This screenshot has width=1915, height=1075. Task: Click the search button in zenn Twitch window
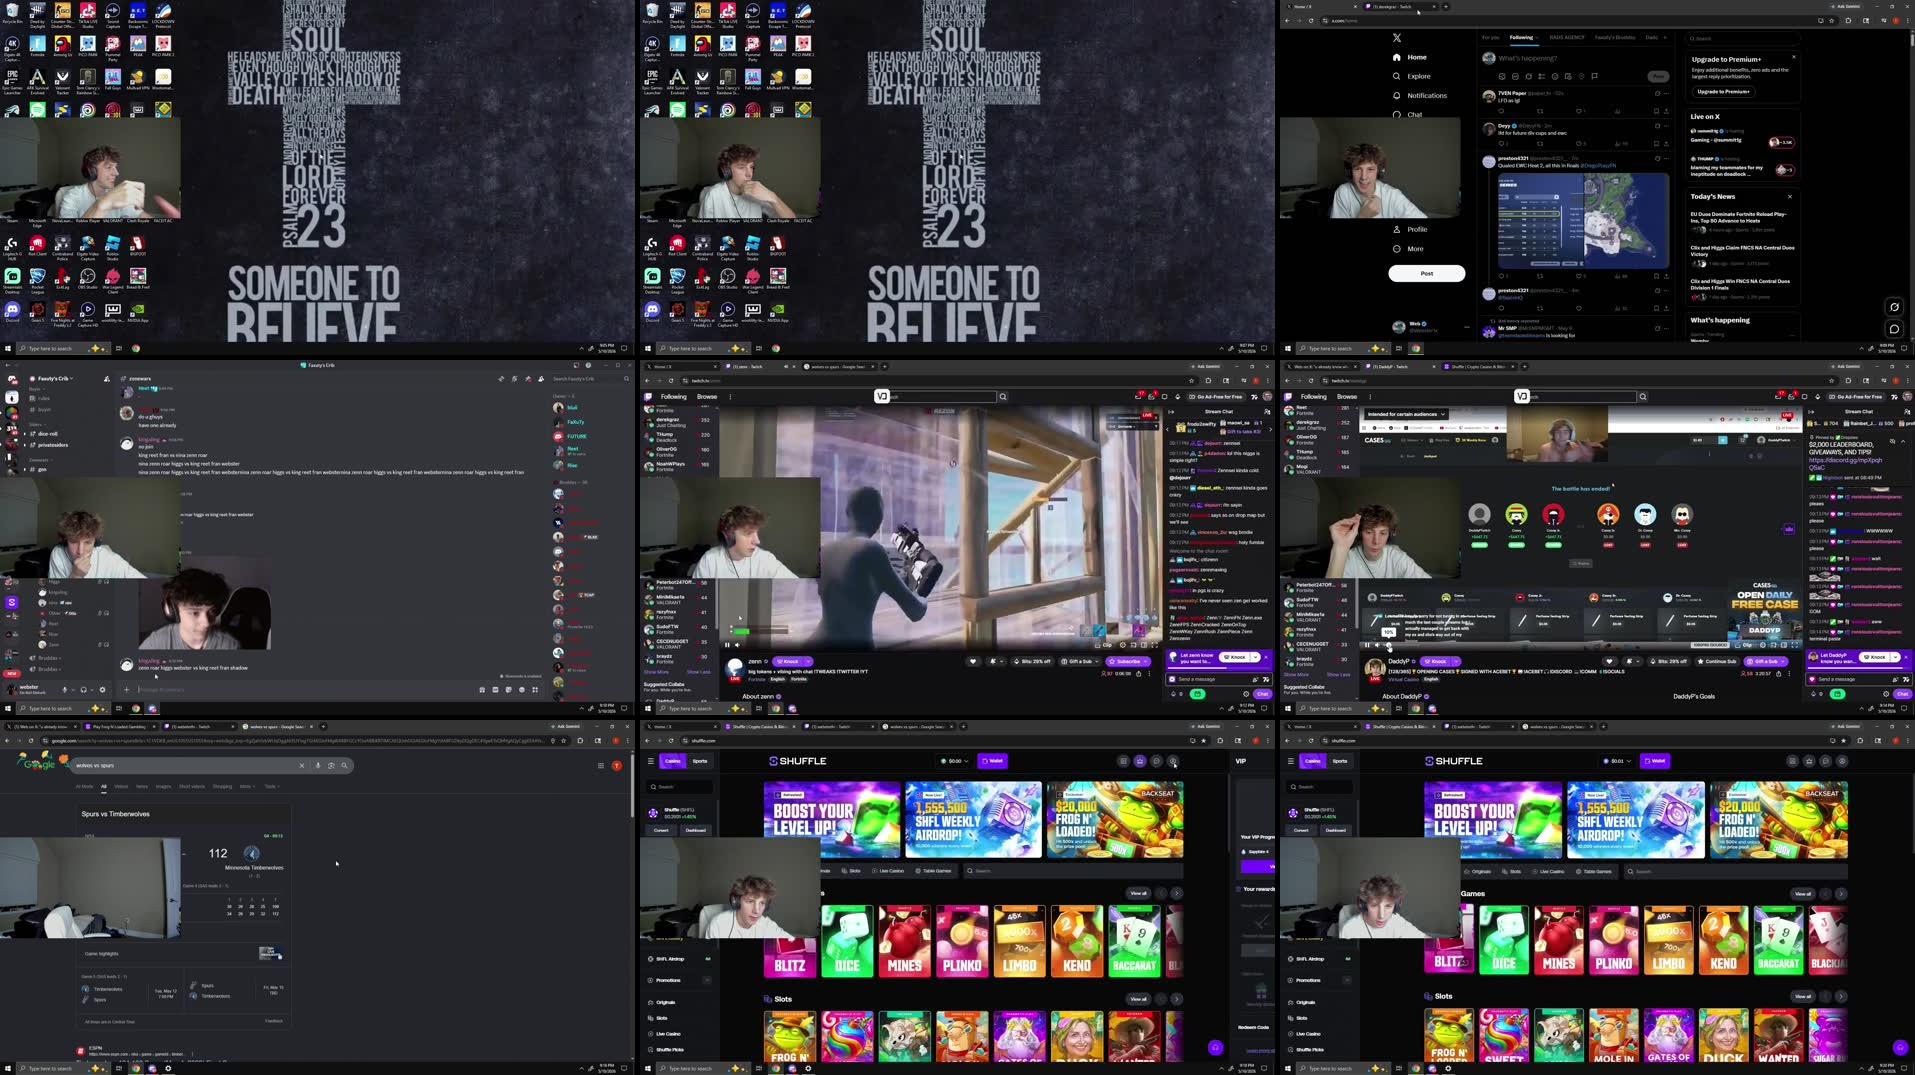pyautogui.click(x=1003, y=396)
